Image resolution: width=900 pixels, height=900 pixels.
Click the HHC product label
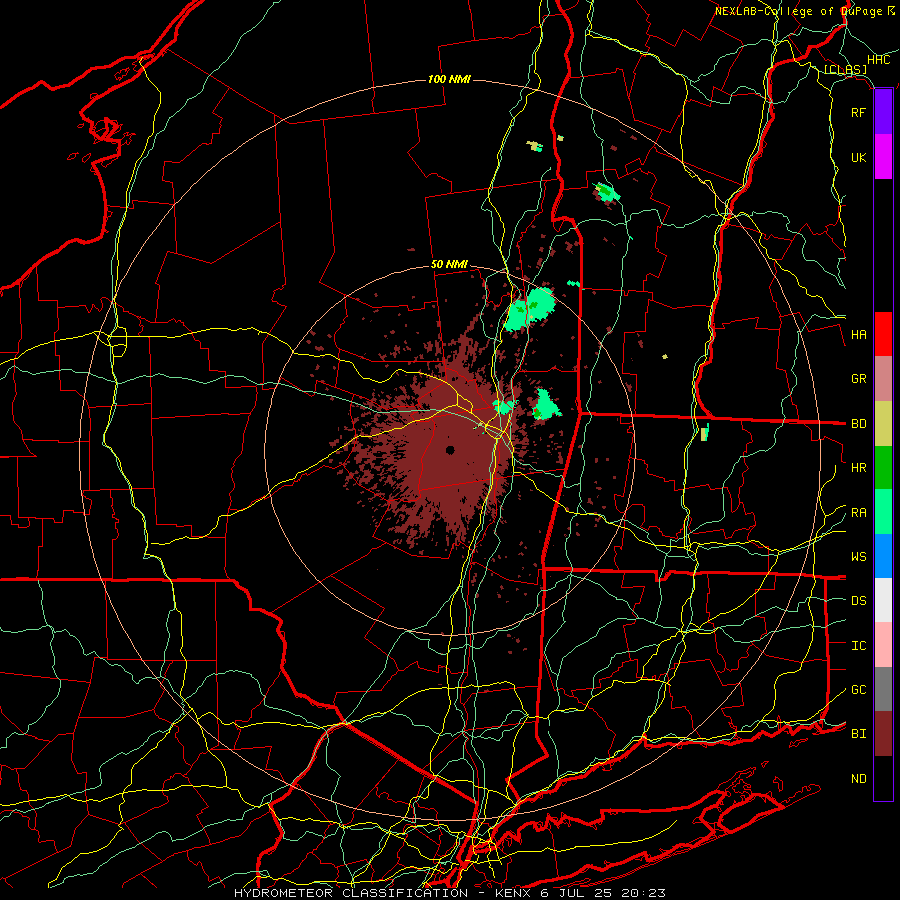(x=878, y=60)
